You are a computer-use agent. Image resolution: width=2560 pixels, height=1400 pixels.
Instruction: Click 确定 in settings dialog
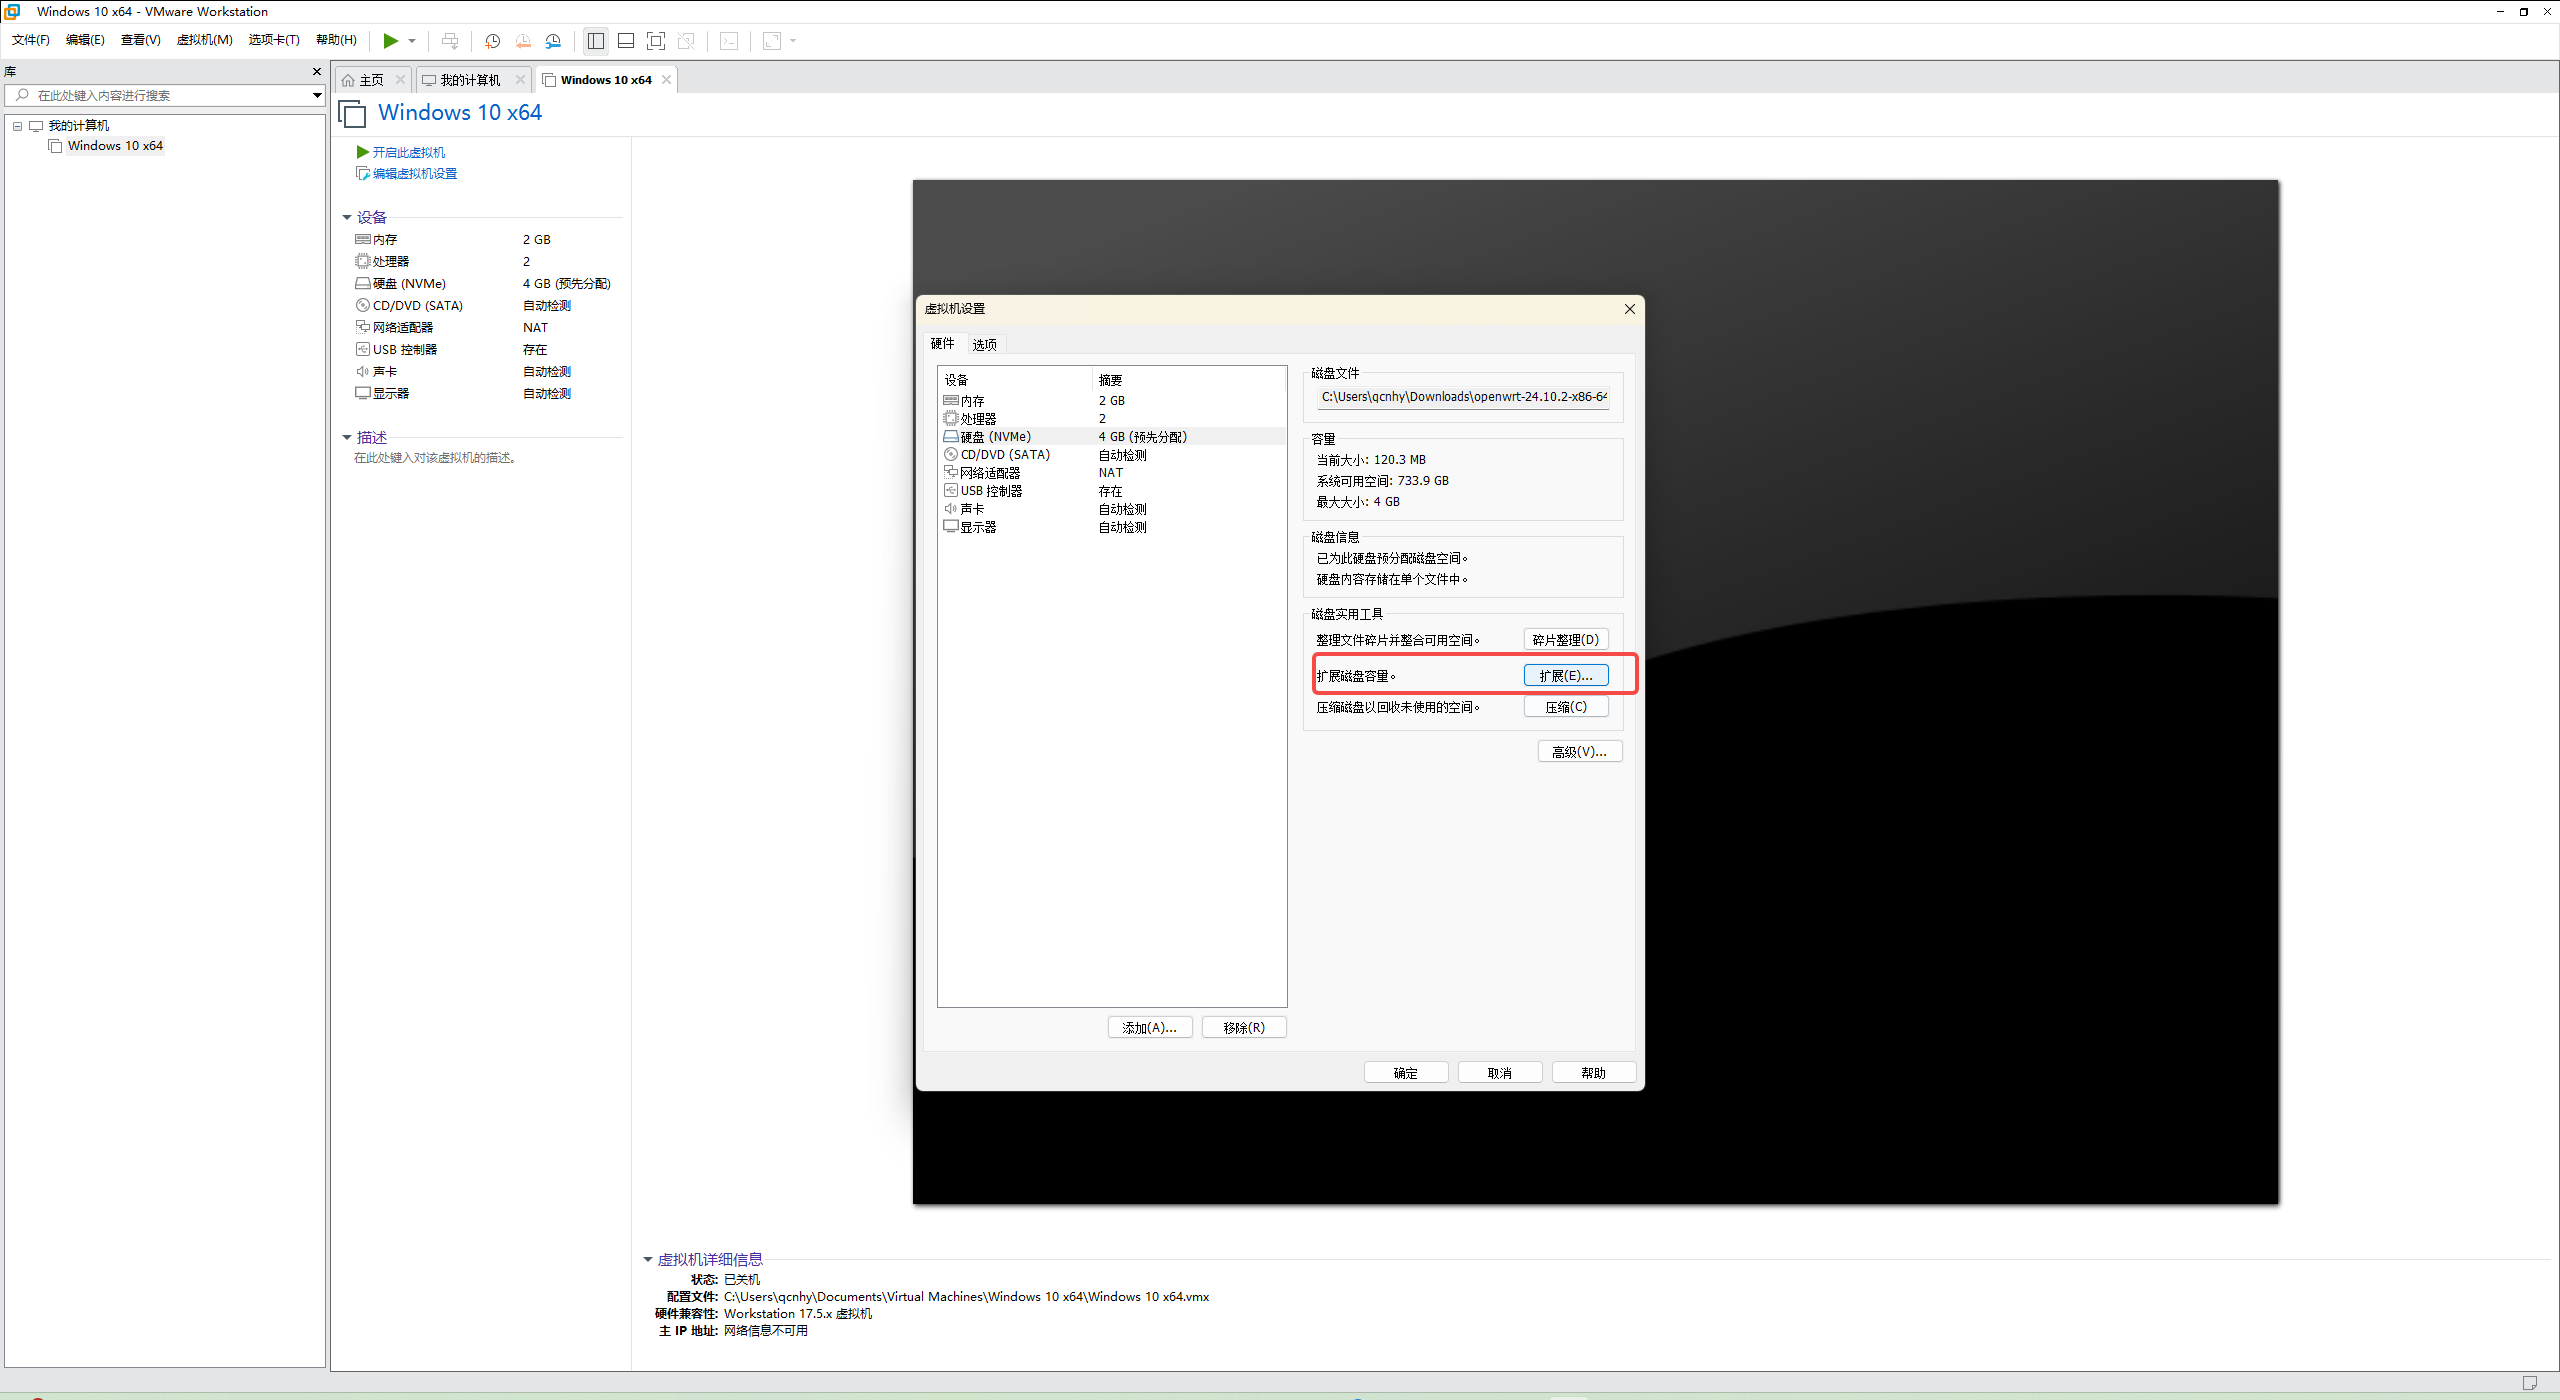(x=1406, y=1073)
